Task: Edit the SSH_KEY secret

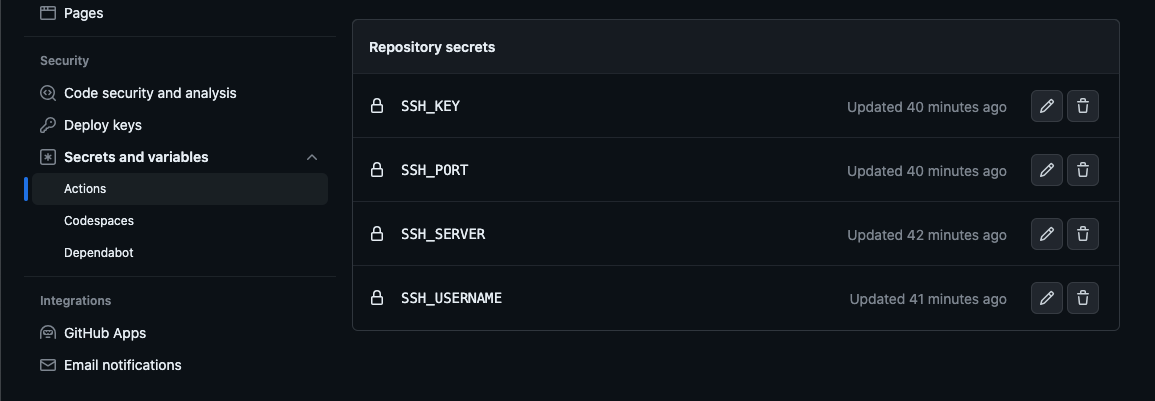Action: [x=1046, y=106]
